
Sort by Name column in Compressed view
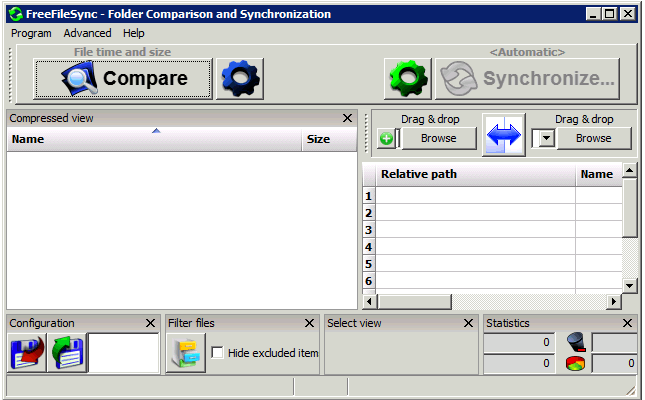[154, 139]
